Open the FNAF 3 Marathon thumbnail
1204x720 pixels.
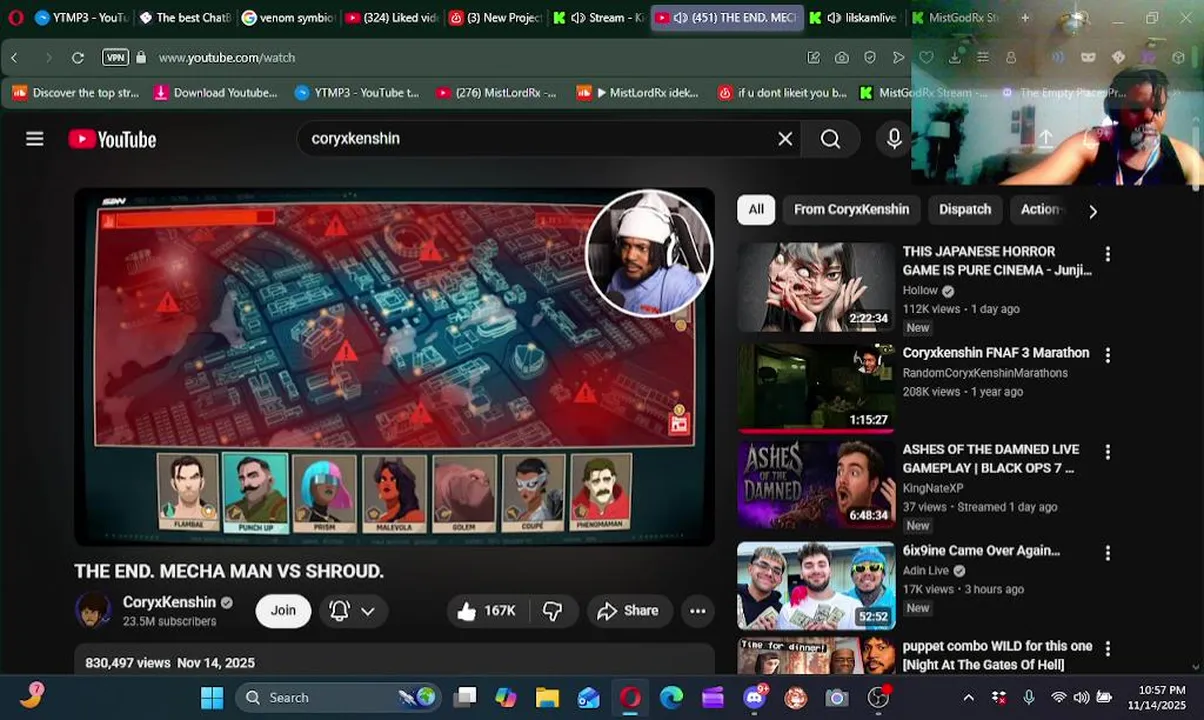(x=816, y=388)
